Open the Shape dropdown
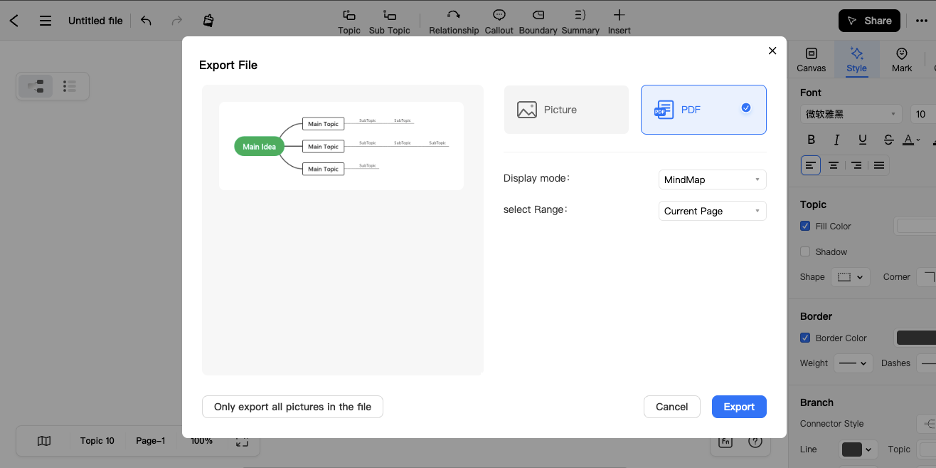The height and width of the screenshot is (468, 936). (851, 277)
